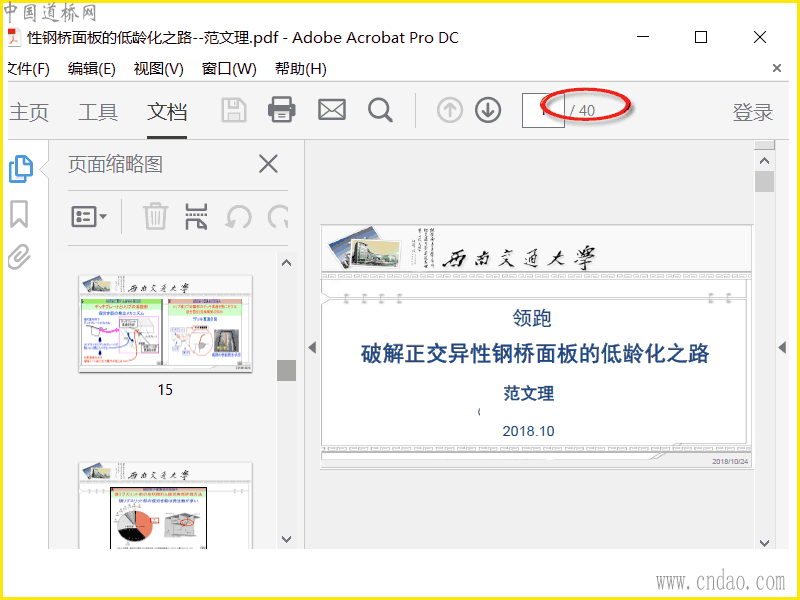Click the total page count / 40

[582, 111]
